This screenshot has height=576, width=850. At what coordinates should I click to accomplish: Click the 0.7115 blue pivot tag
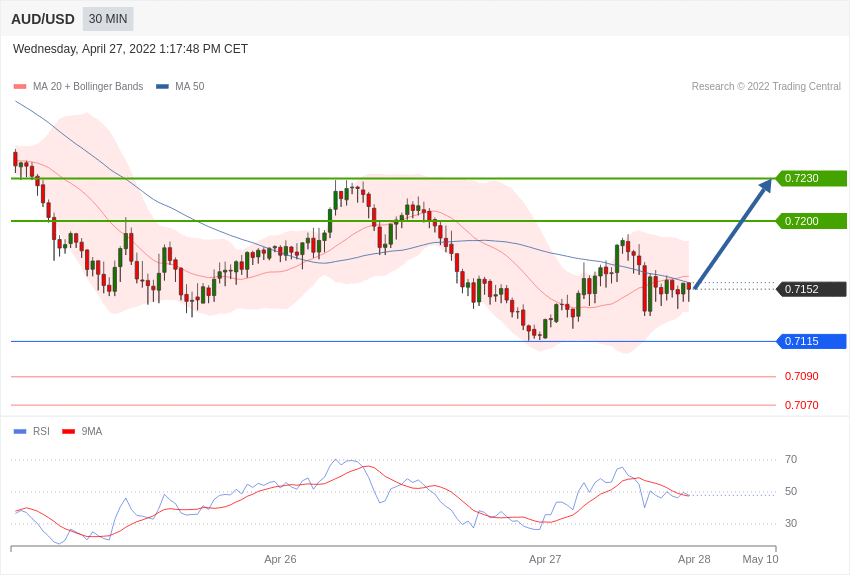point(810,341)
